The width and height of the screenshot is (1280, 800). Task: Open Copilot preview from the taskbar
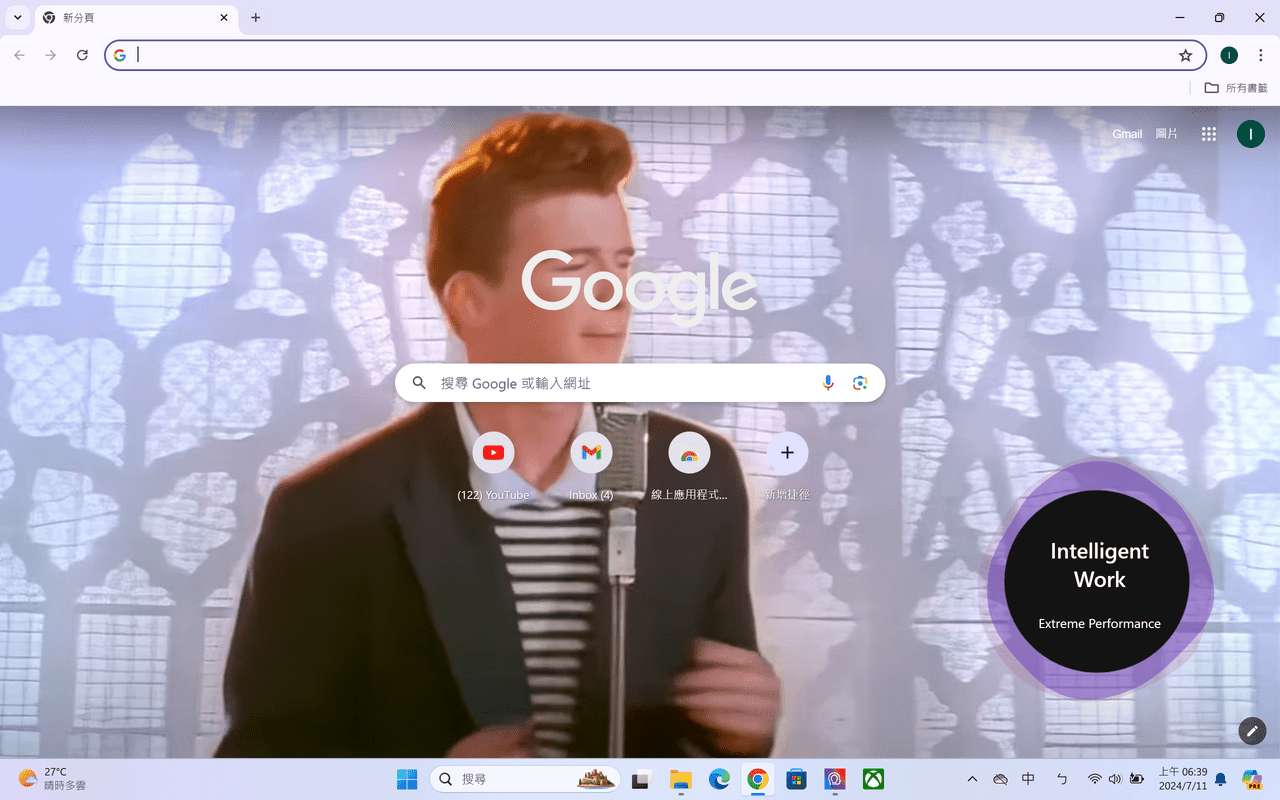coord(1252,779)
